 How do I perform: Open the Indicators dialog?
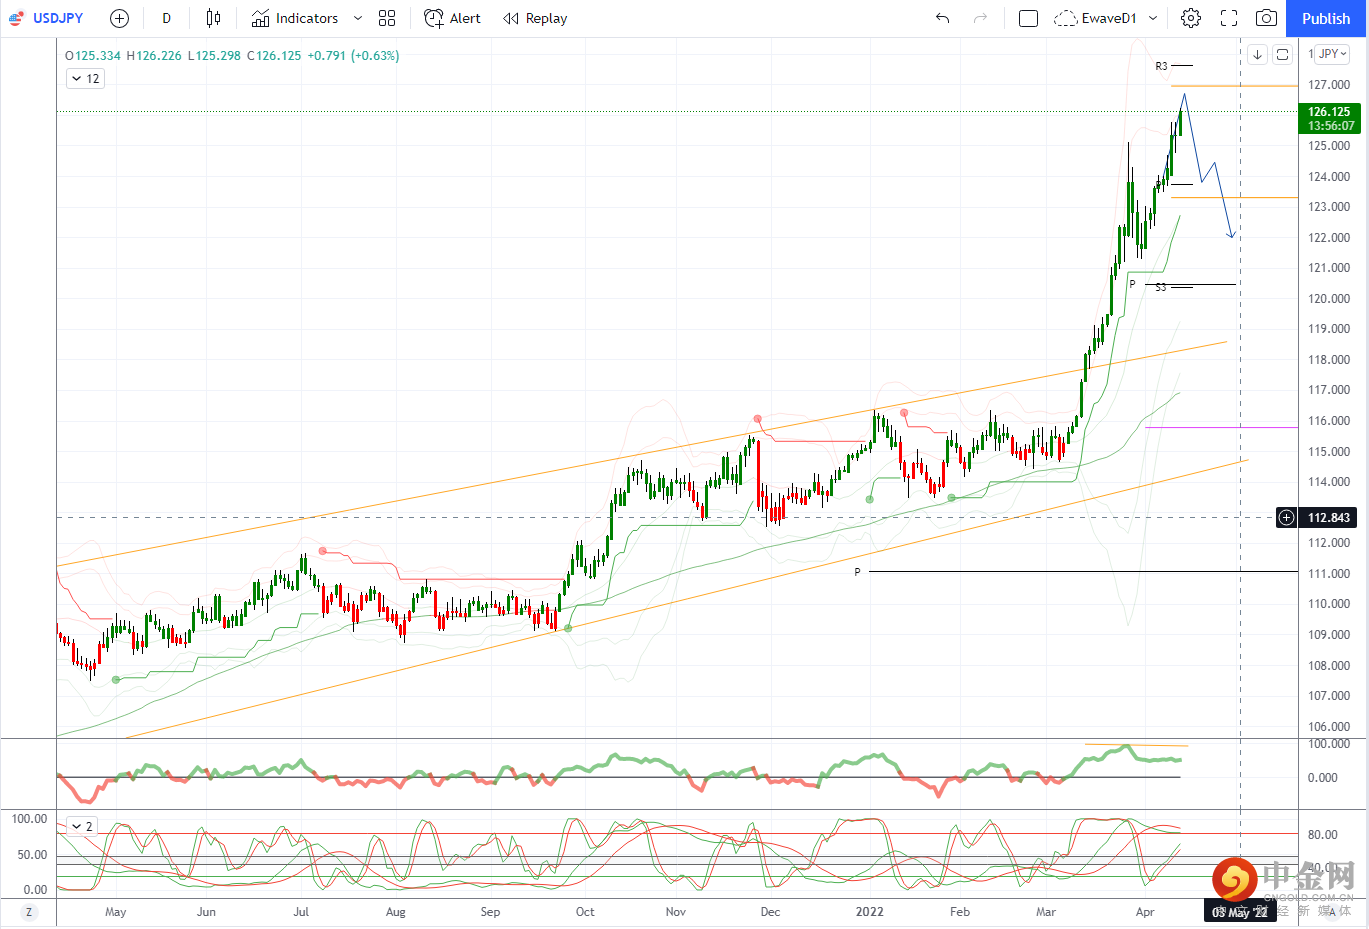coord(295,18)
